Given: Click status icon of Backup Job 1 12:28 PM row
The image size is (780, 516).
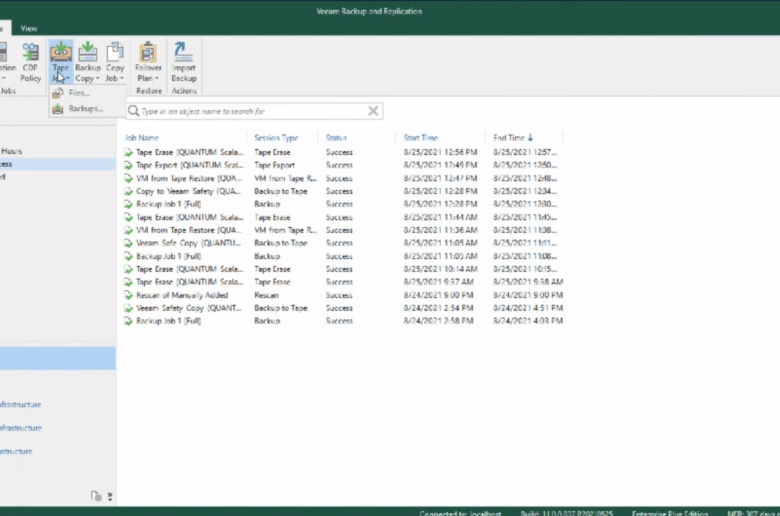Looking at the screenshot, I should 129,204.
